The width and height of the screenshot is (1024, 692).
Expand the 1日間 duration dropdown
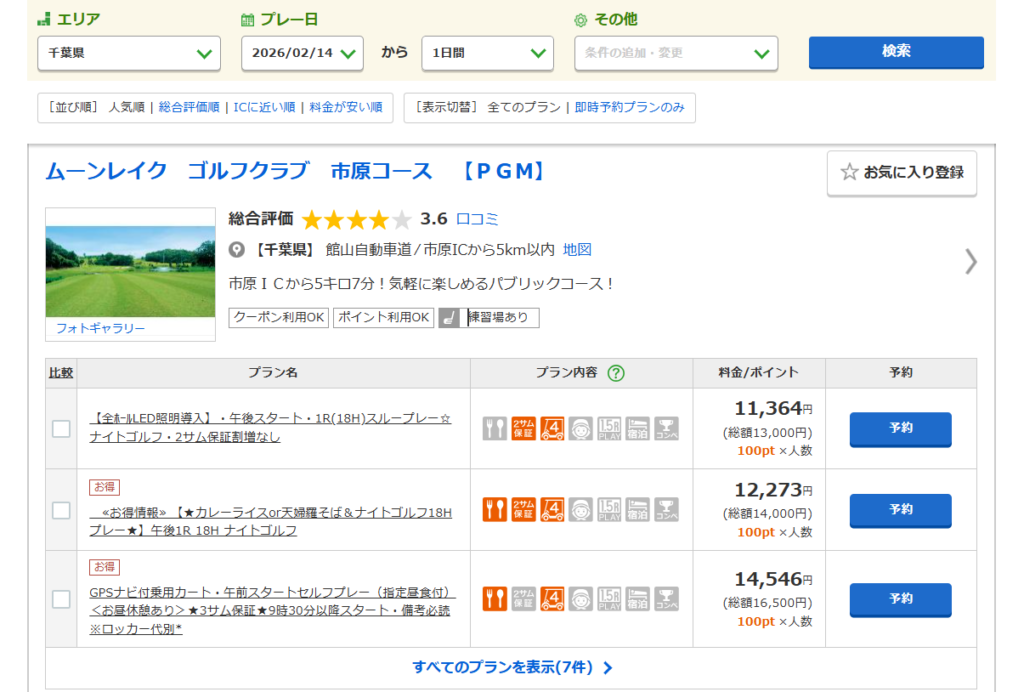pos(487,54)
